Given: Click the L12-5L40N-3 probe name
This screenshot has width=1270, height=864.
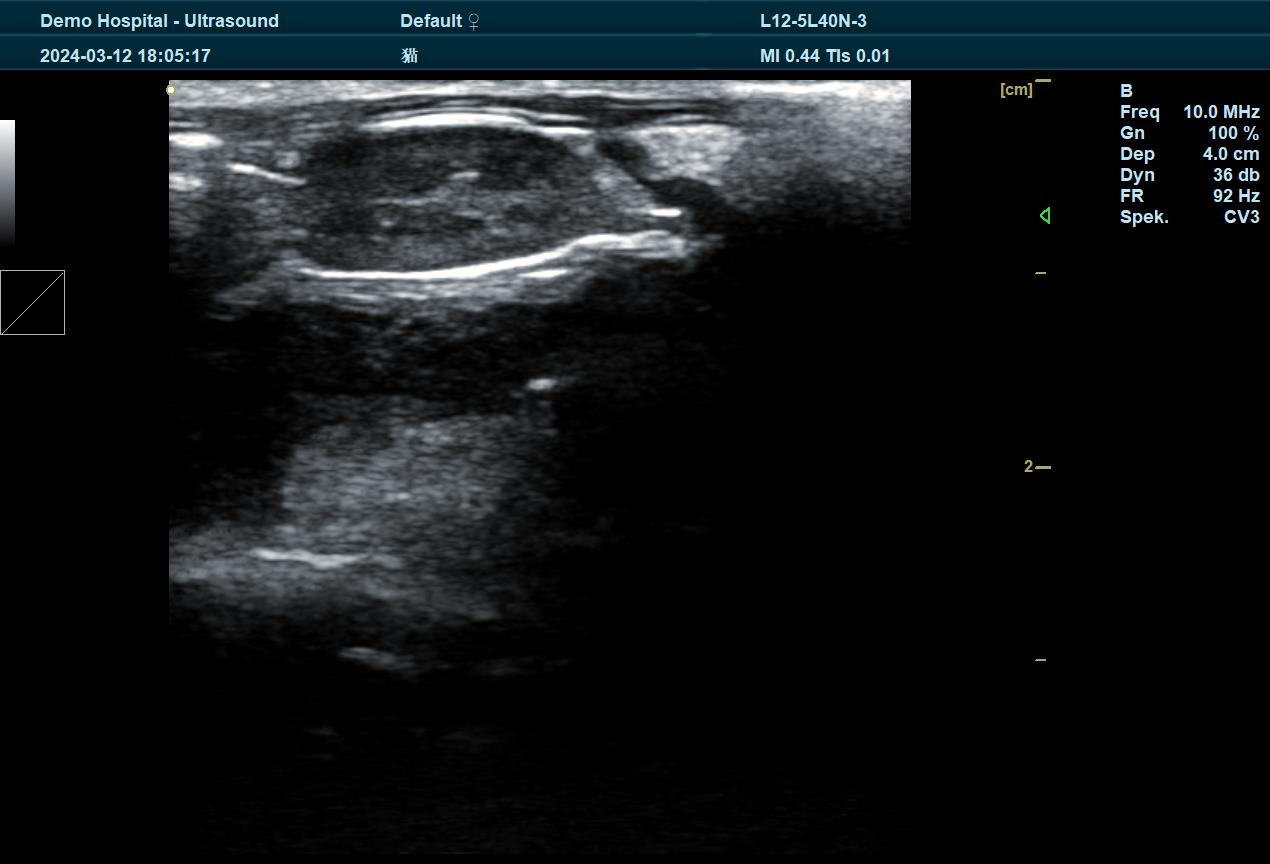Looking at the screenshot, I should point(813,21).
